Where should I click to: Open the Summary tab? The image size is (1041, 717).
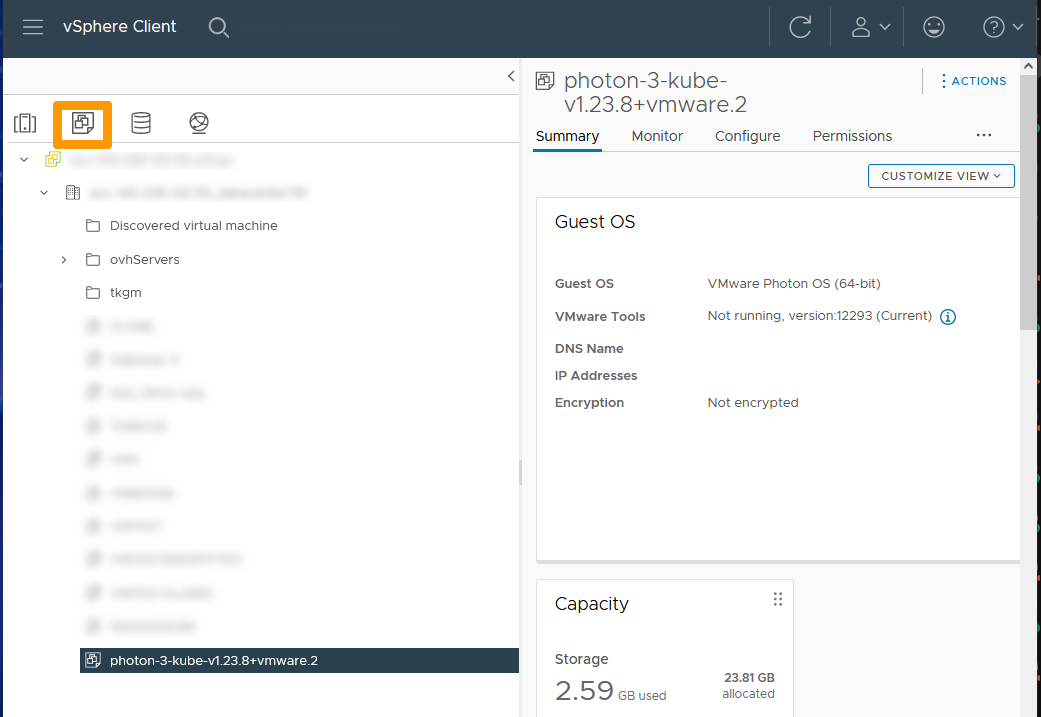point(567,136)
